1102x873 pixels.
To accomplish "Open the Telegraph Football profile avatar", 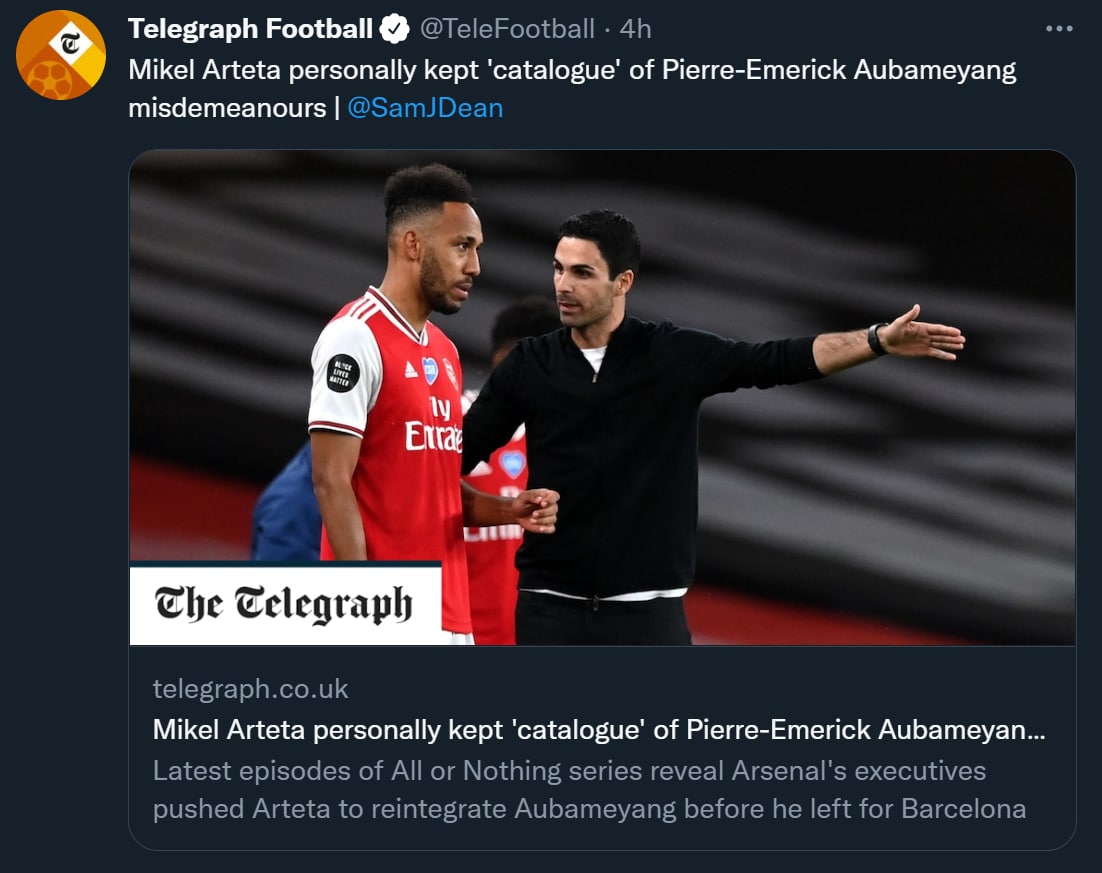I will [60, 55].
